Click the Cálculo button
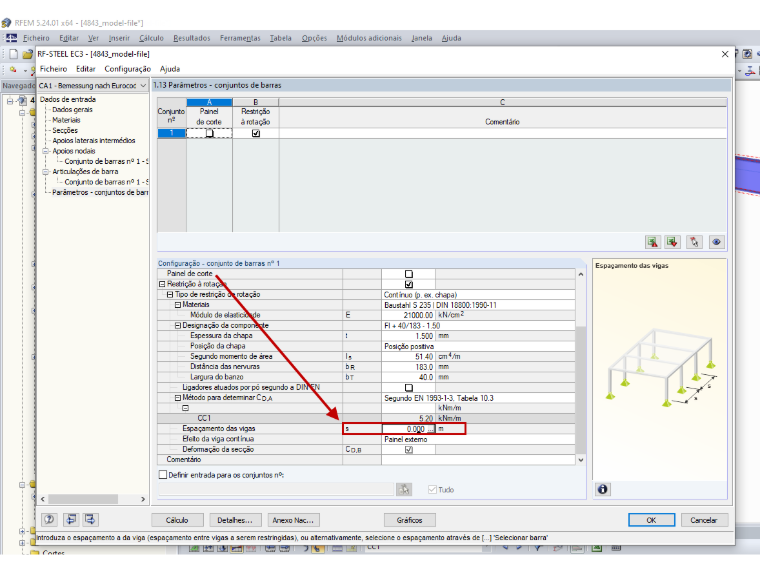Viewport: 760px width, 570px height. pyautogui.click(x=177, y=520)
